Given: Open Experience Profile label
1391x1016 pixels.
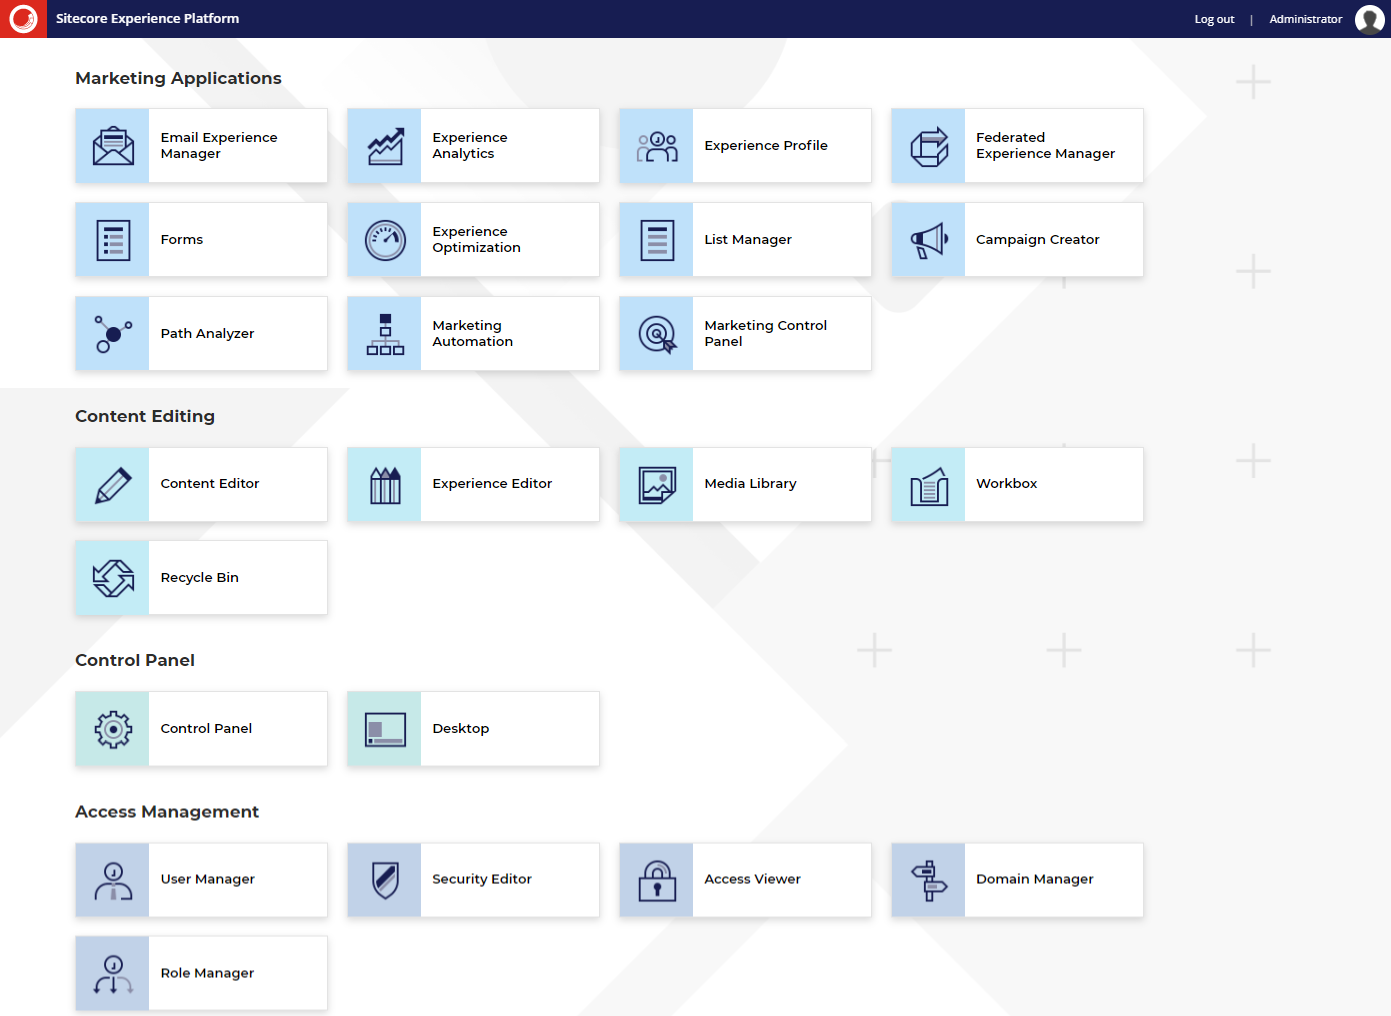Looking at the screenshot, I should [x=766, y=146].
